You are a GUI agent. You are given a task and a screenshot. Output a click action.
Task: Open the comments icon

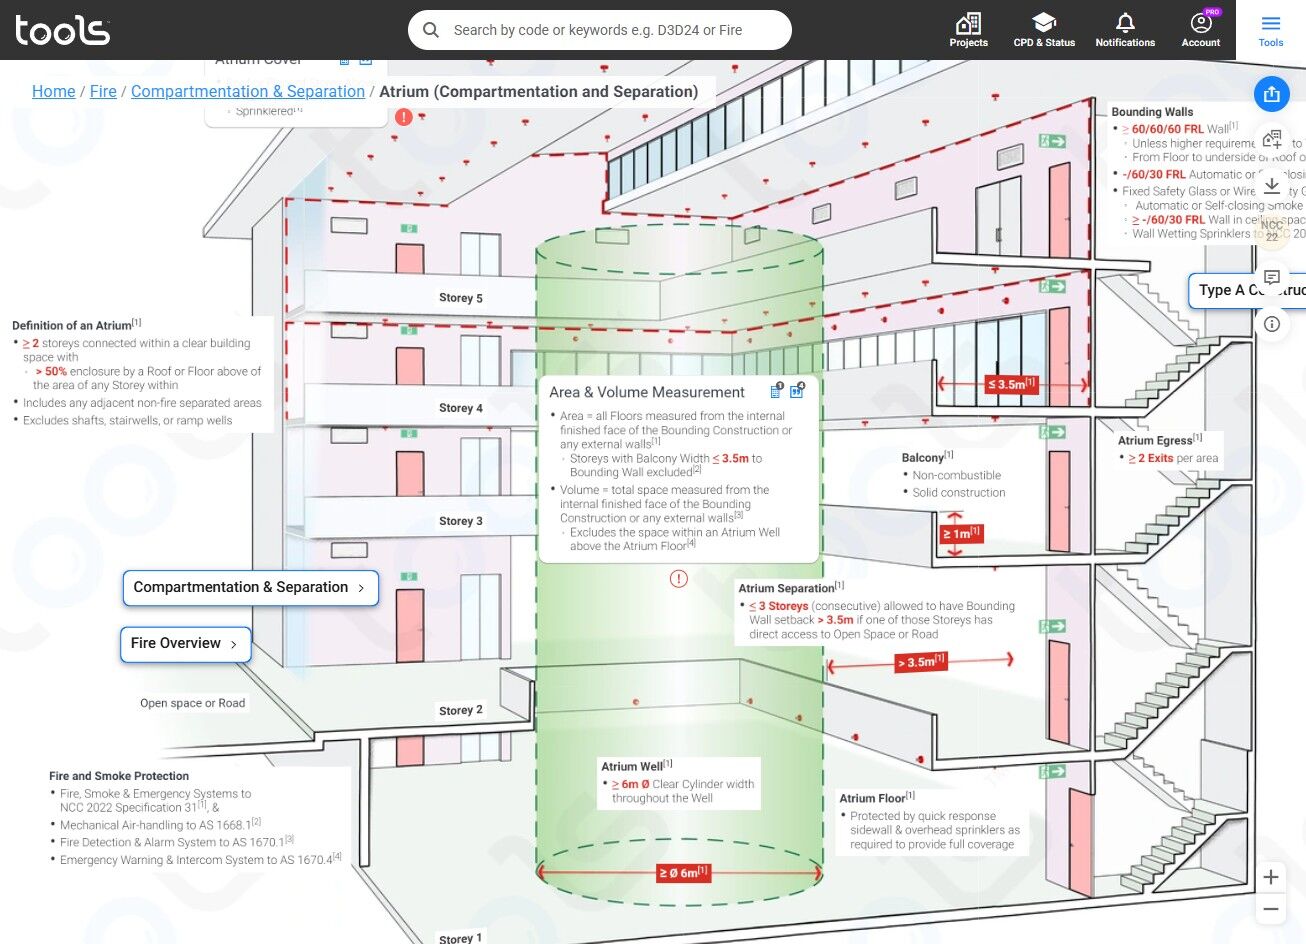[1272, 277]
